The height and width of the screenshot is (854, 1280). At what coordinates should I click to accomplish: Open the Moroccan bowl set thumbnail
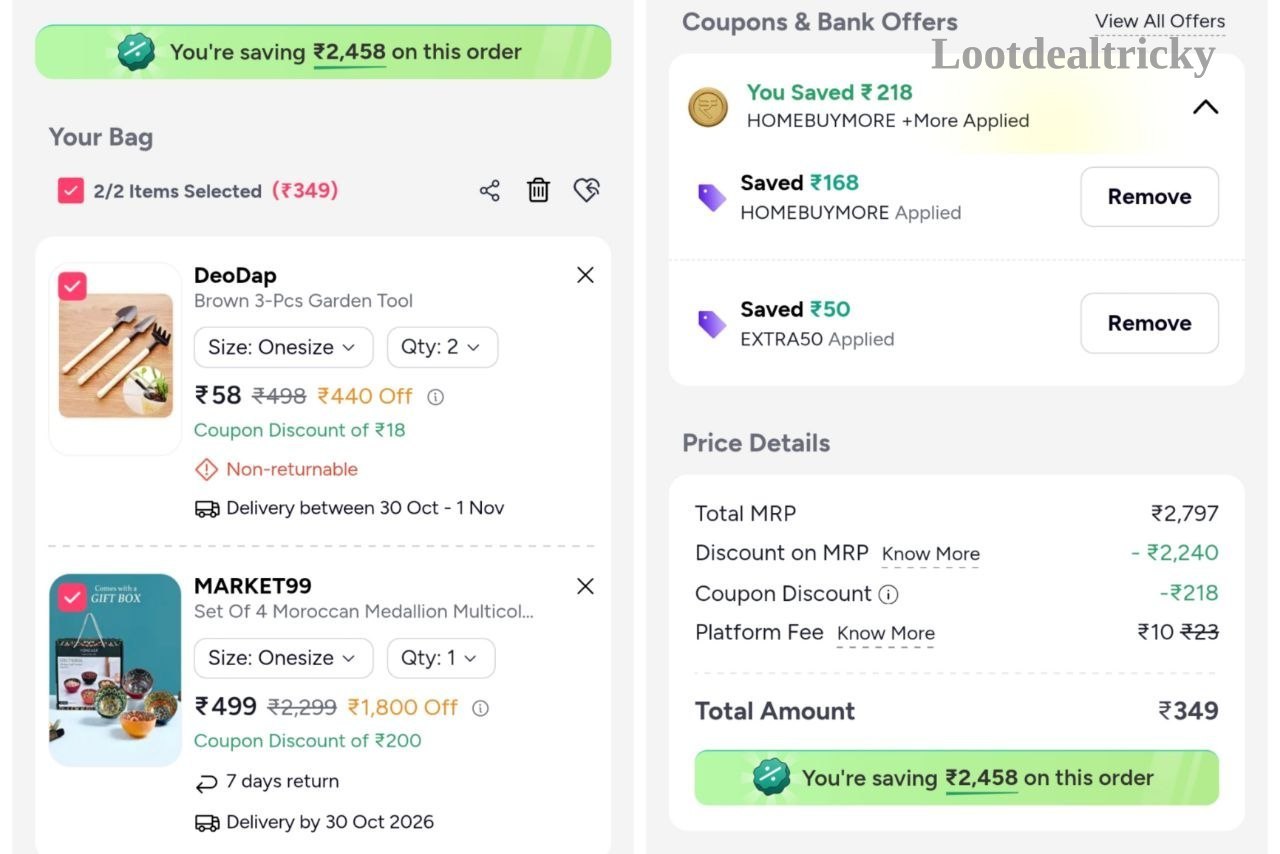coord(115,670)
